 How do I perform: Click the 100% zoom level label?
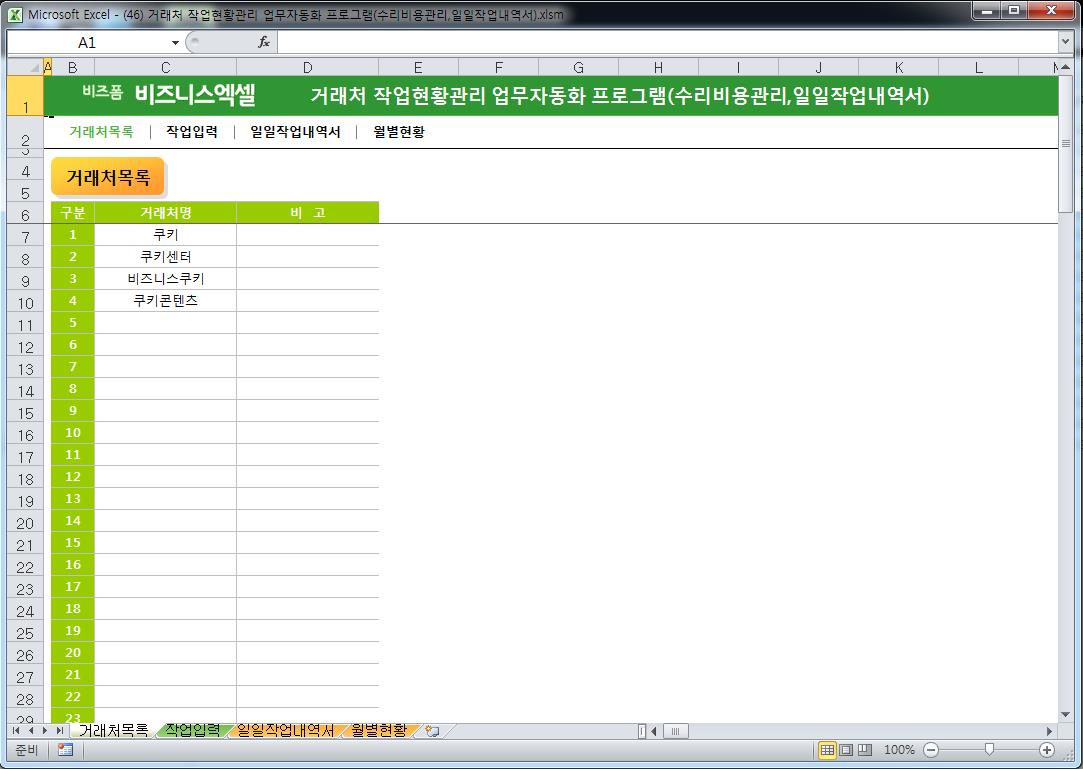click(899, 750)
